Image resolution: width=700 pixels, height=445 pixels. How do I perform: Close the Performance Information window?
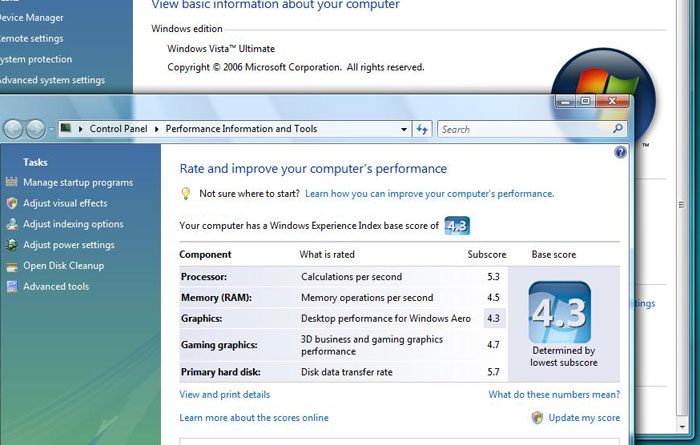[612, 101]
